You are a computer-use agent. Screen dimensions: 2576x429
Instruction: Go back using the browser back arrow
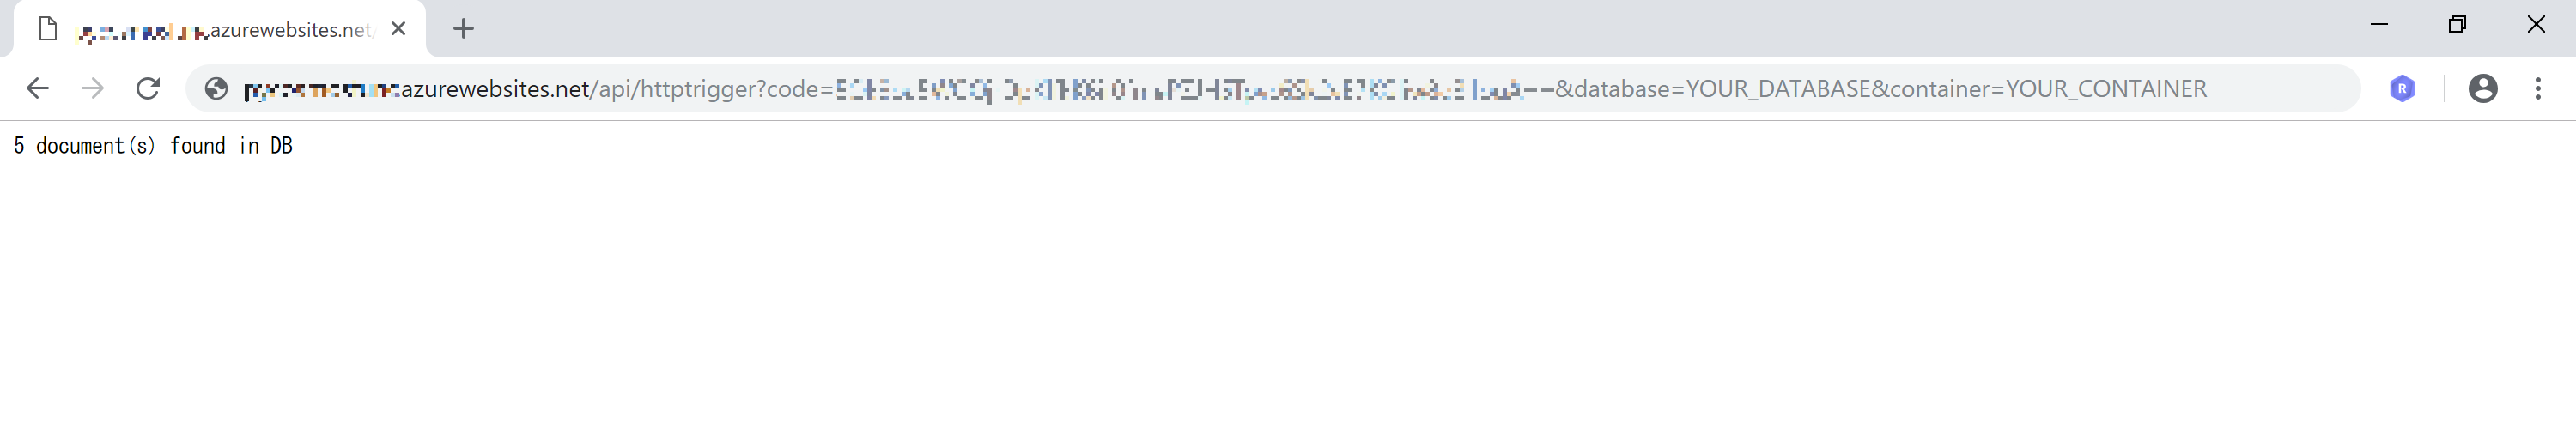pos(38,89)
